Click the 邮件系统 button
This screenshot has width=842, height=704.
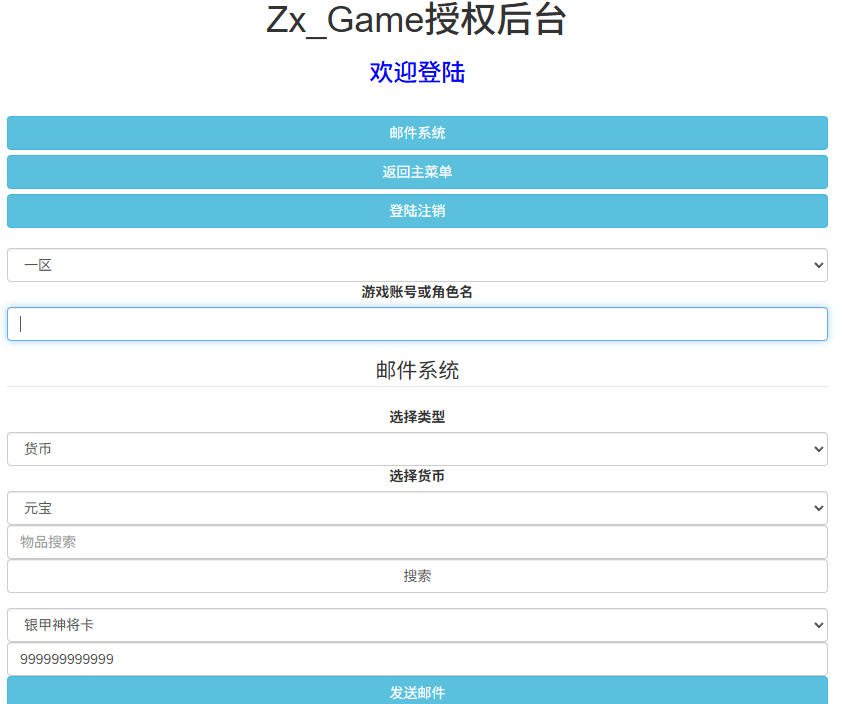tap(416, 132)
